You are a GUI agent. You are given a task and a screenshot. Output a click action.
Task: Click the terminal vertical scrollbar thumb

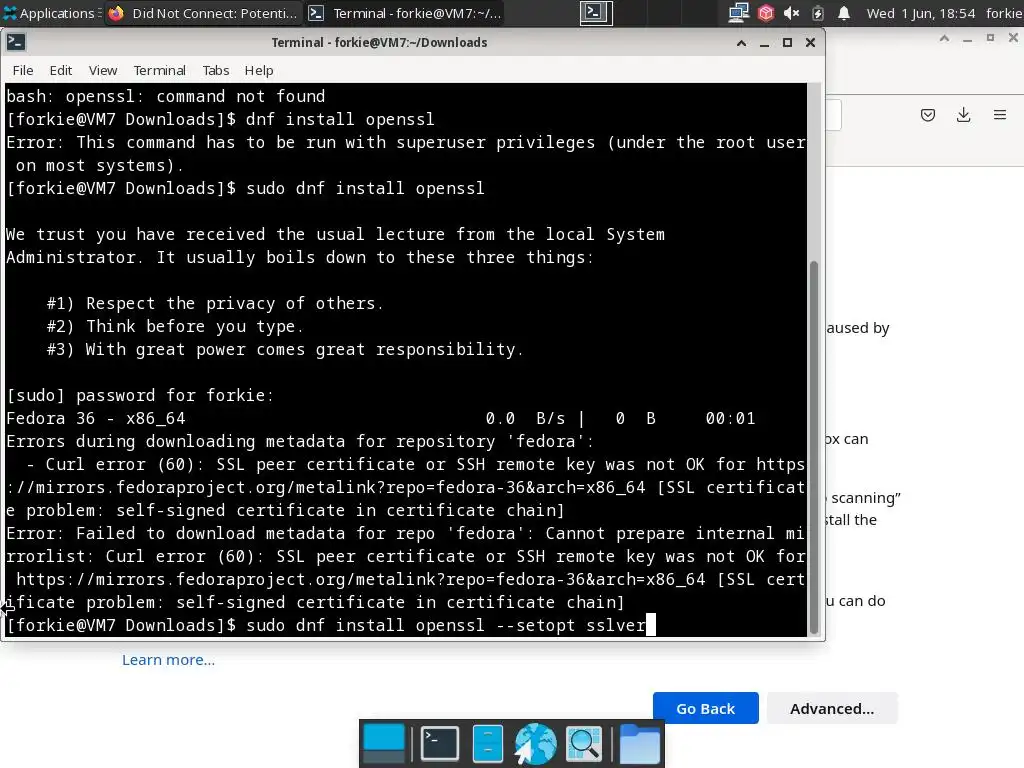814,447
